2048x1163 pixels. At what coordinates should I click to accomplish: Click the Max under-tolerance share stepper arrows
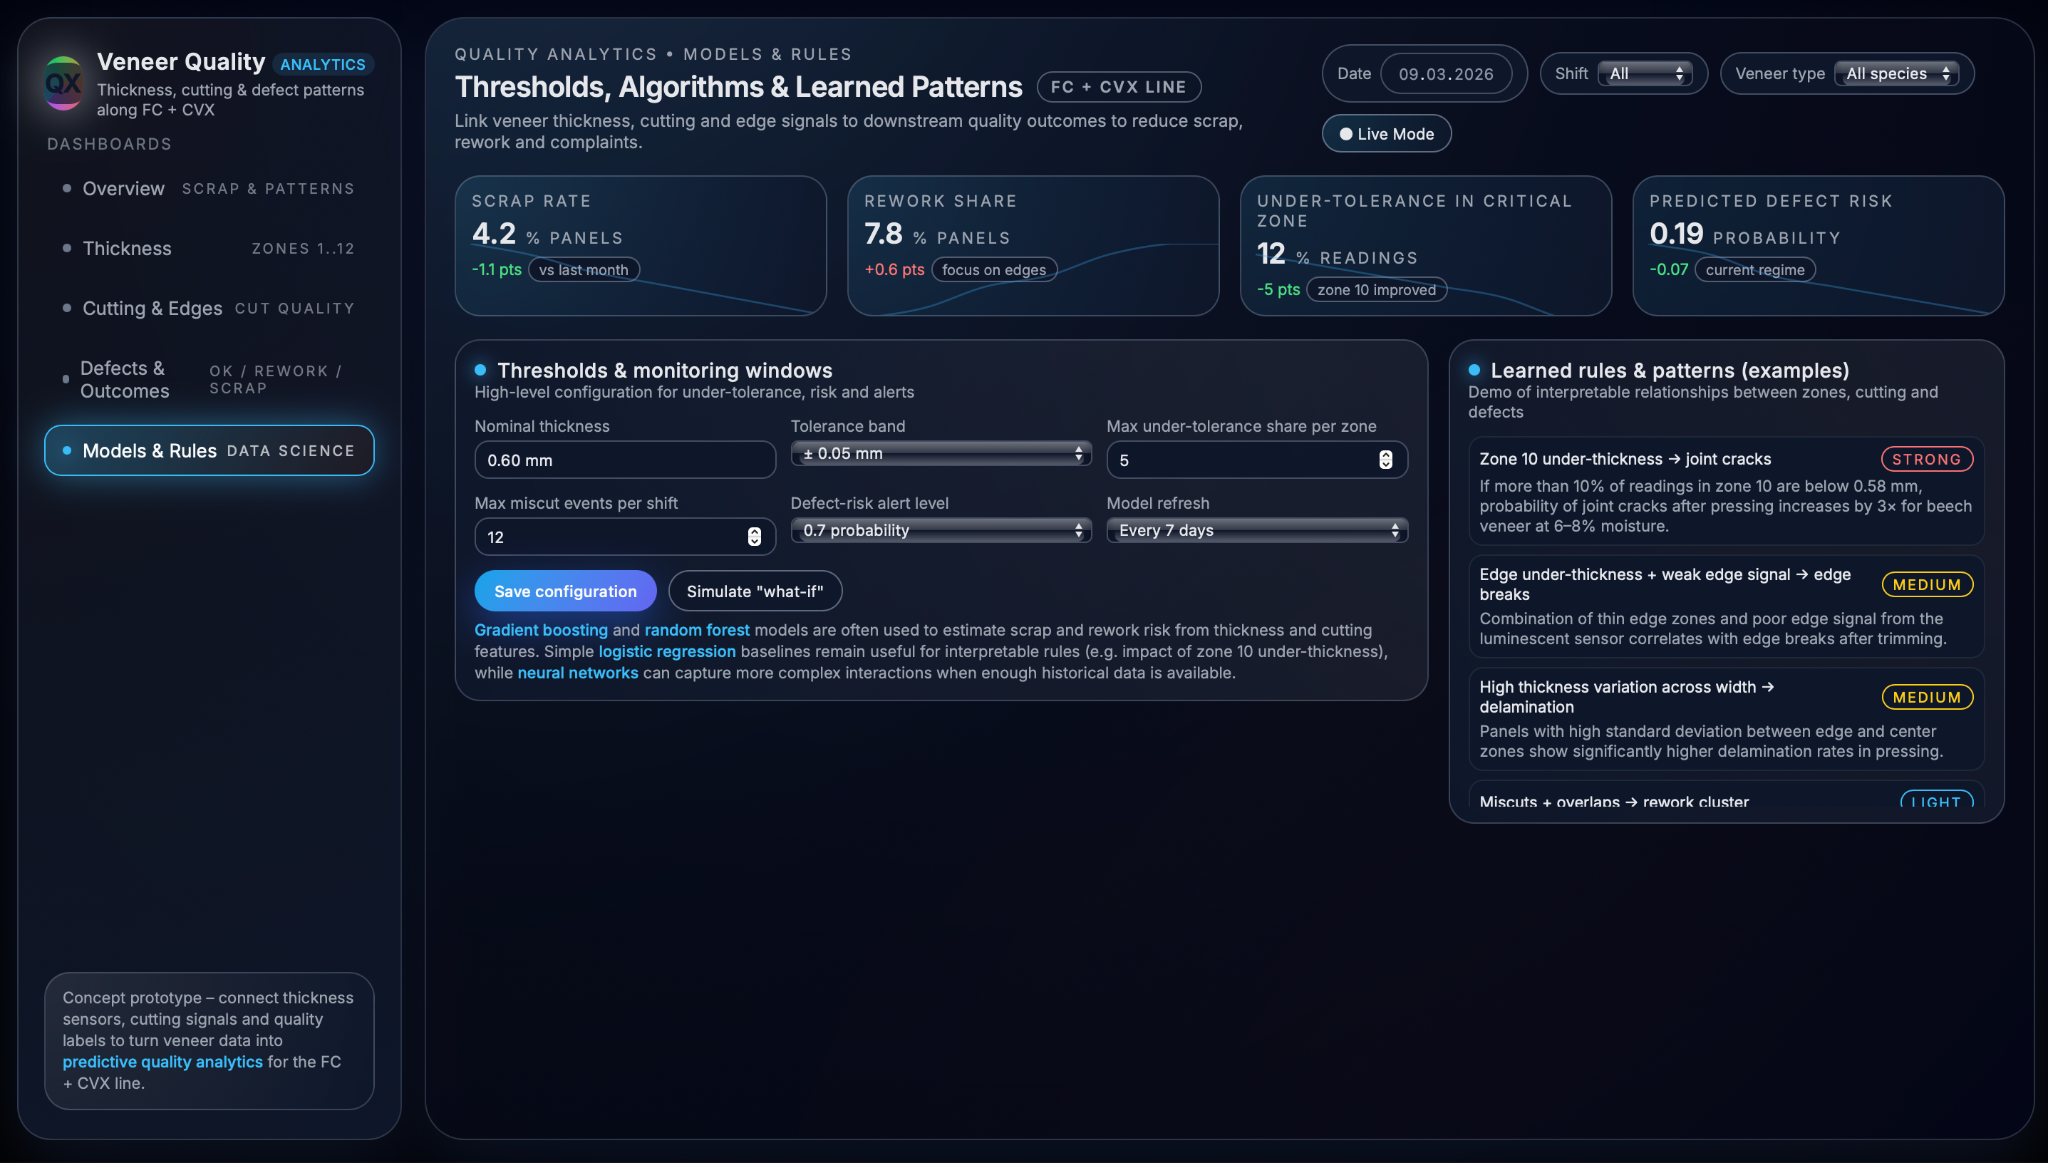(x=1385, y=460)
